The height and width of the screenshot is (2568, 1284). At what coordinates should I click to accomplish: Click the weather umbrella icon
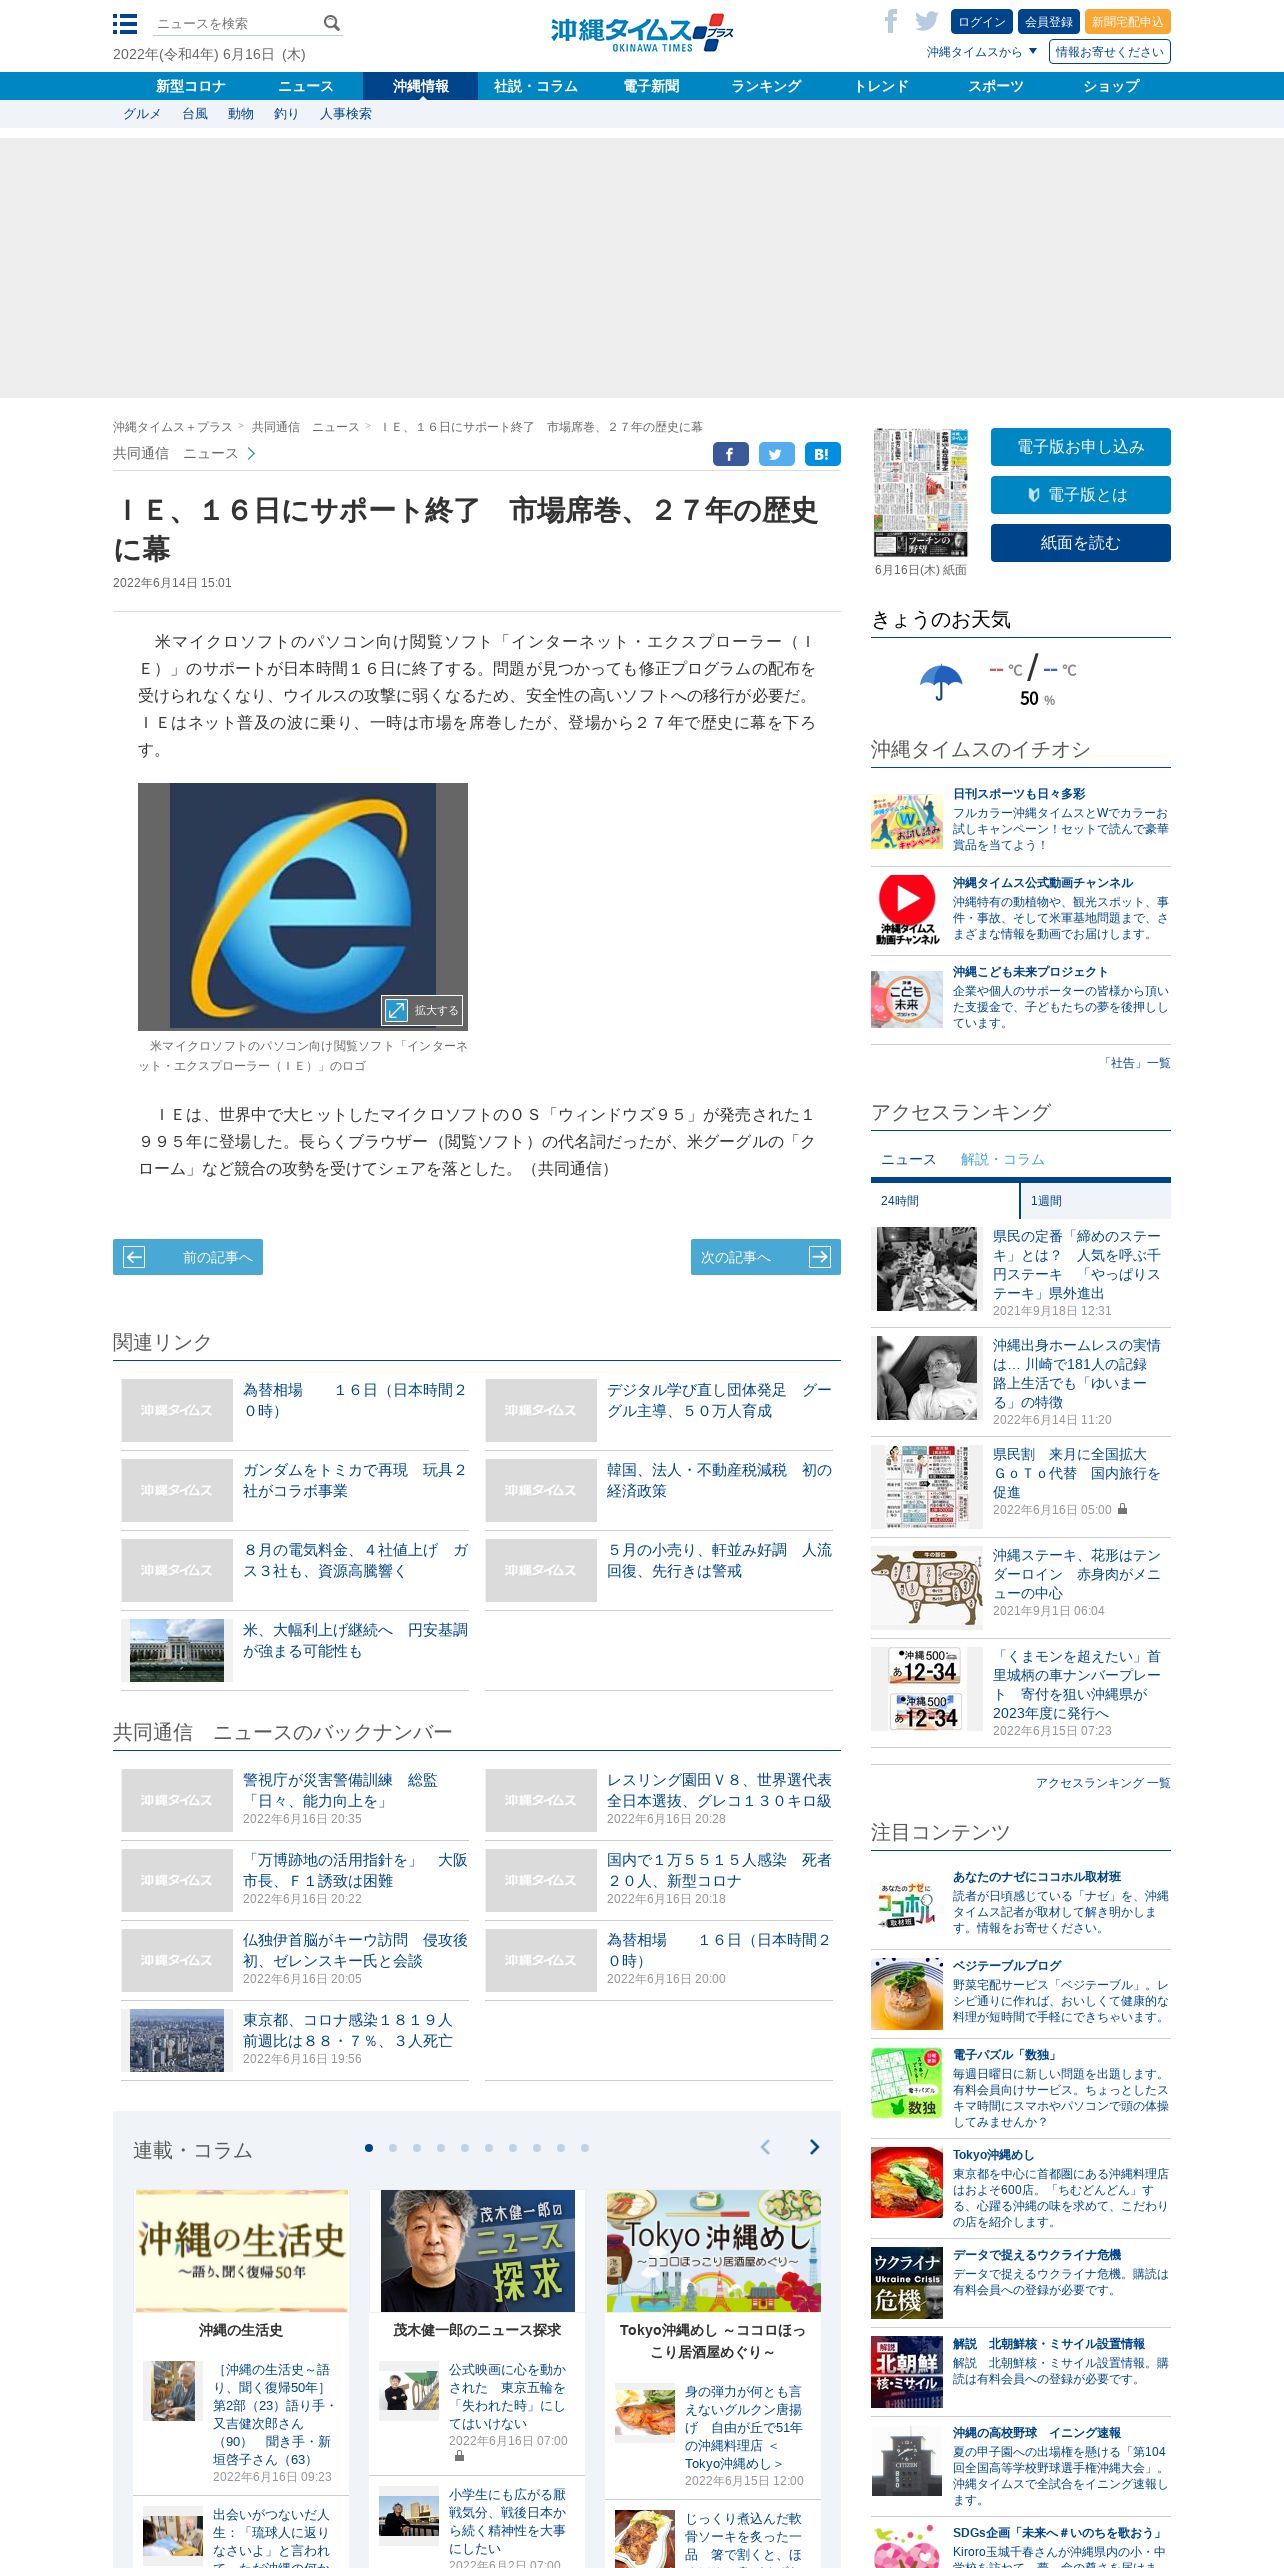[x=941, y=683]
